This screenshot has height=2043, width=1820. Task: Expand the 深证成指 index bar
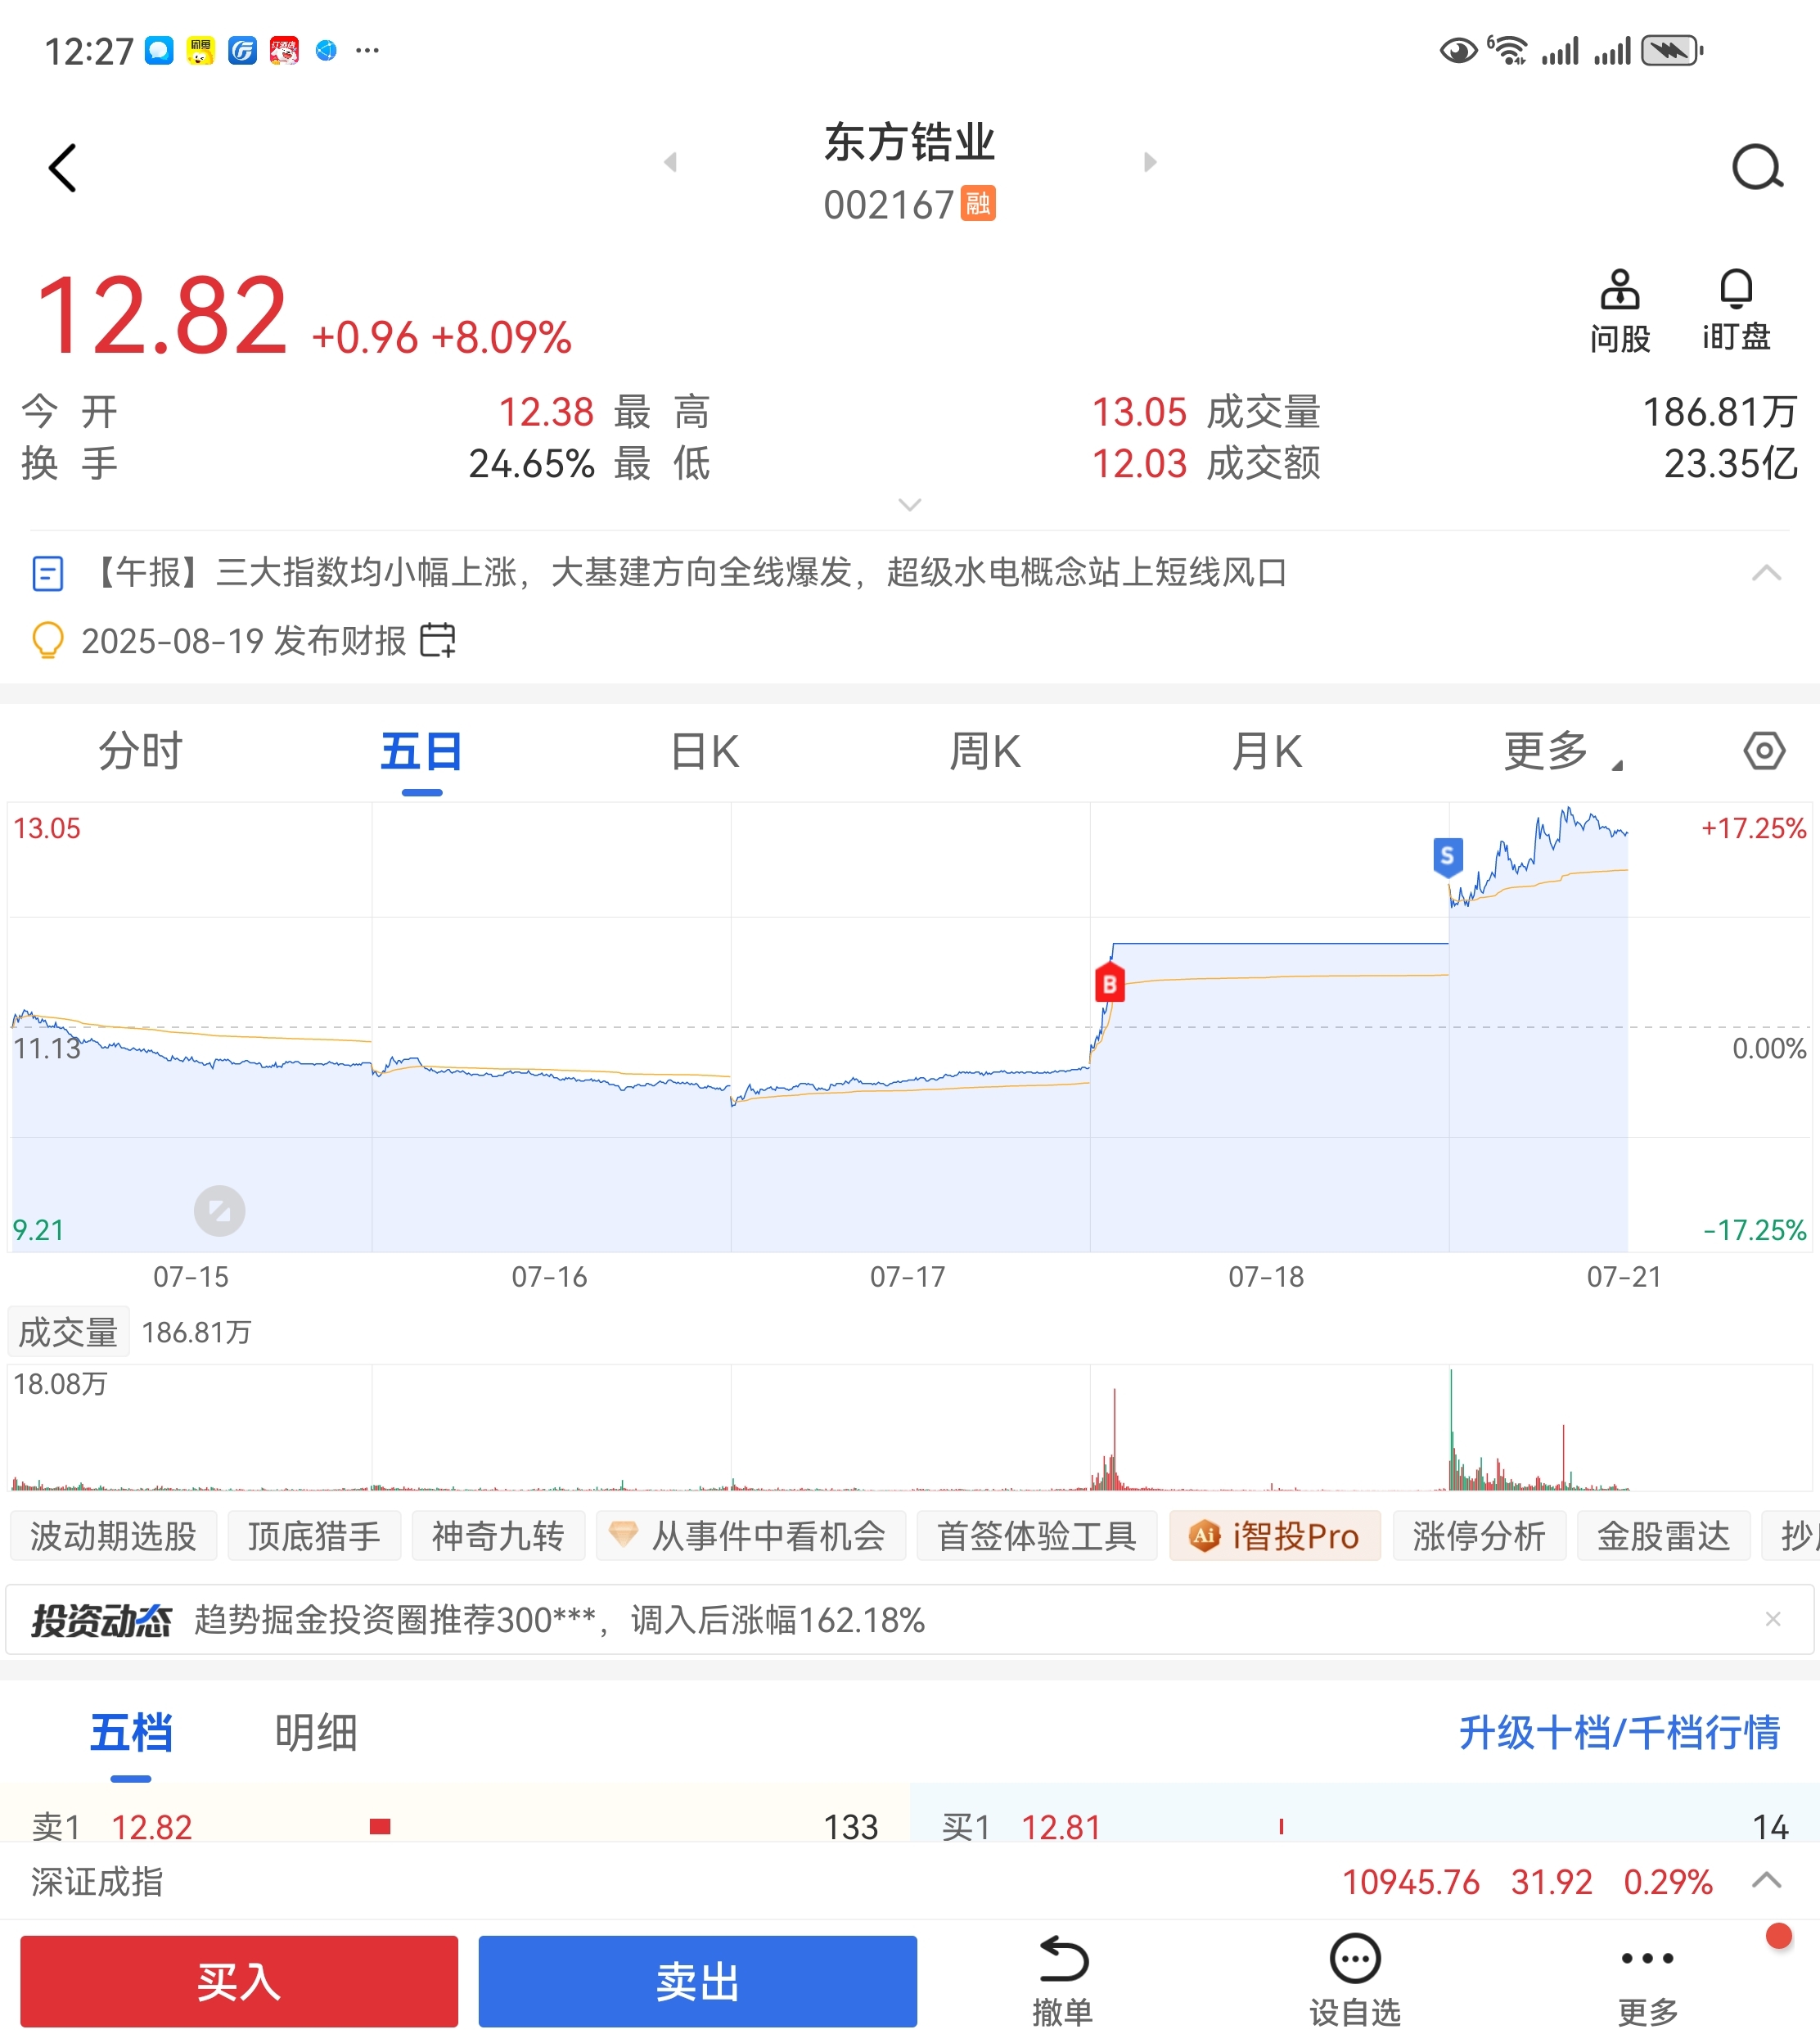(x=1767, y=1881)
